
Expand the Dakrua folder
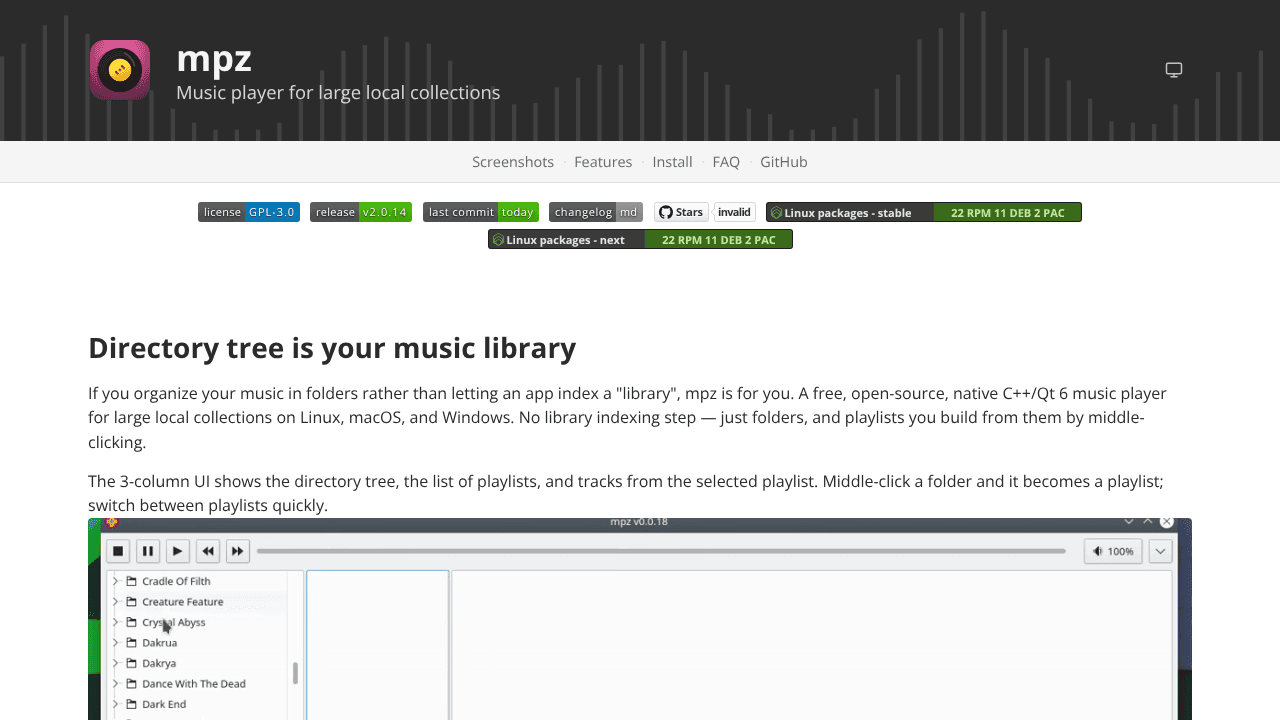116,643
